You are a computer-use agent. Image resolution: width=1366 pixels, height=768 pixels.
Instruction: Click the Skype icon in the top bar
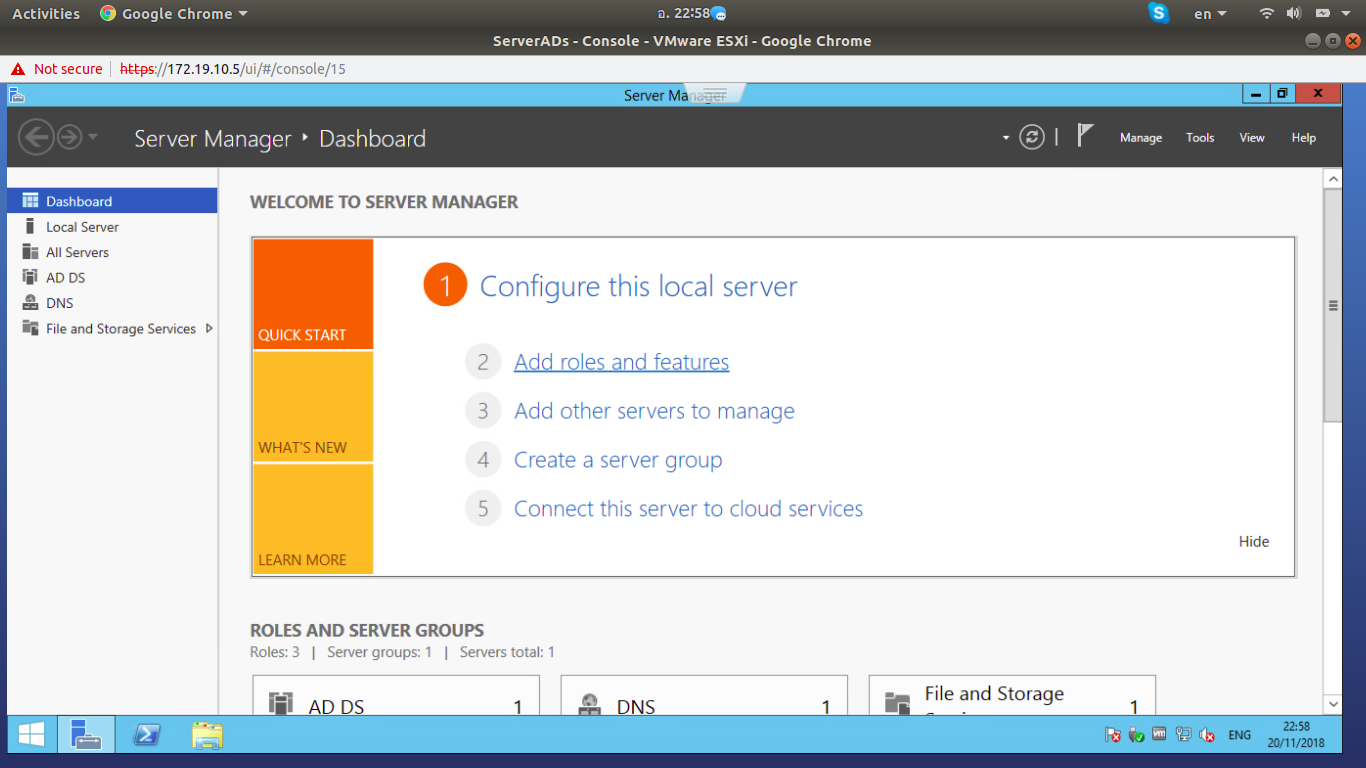click(1159, 13)
